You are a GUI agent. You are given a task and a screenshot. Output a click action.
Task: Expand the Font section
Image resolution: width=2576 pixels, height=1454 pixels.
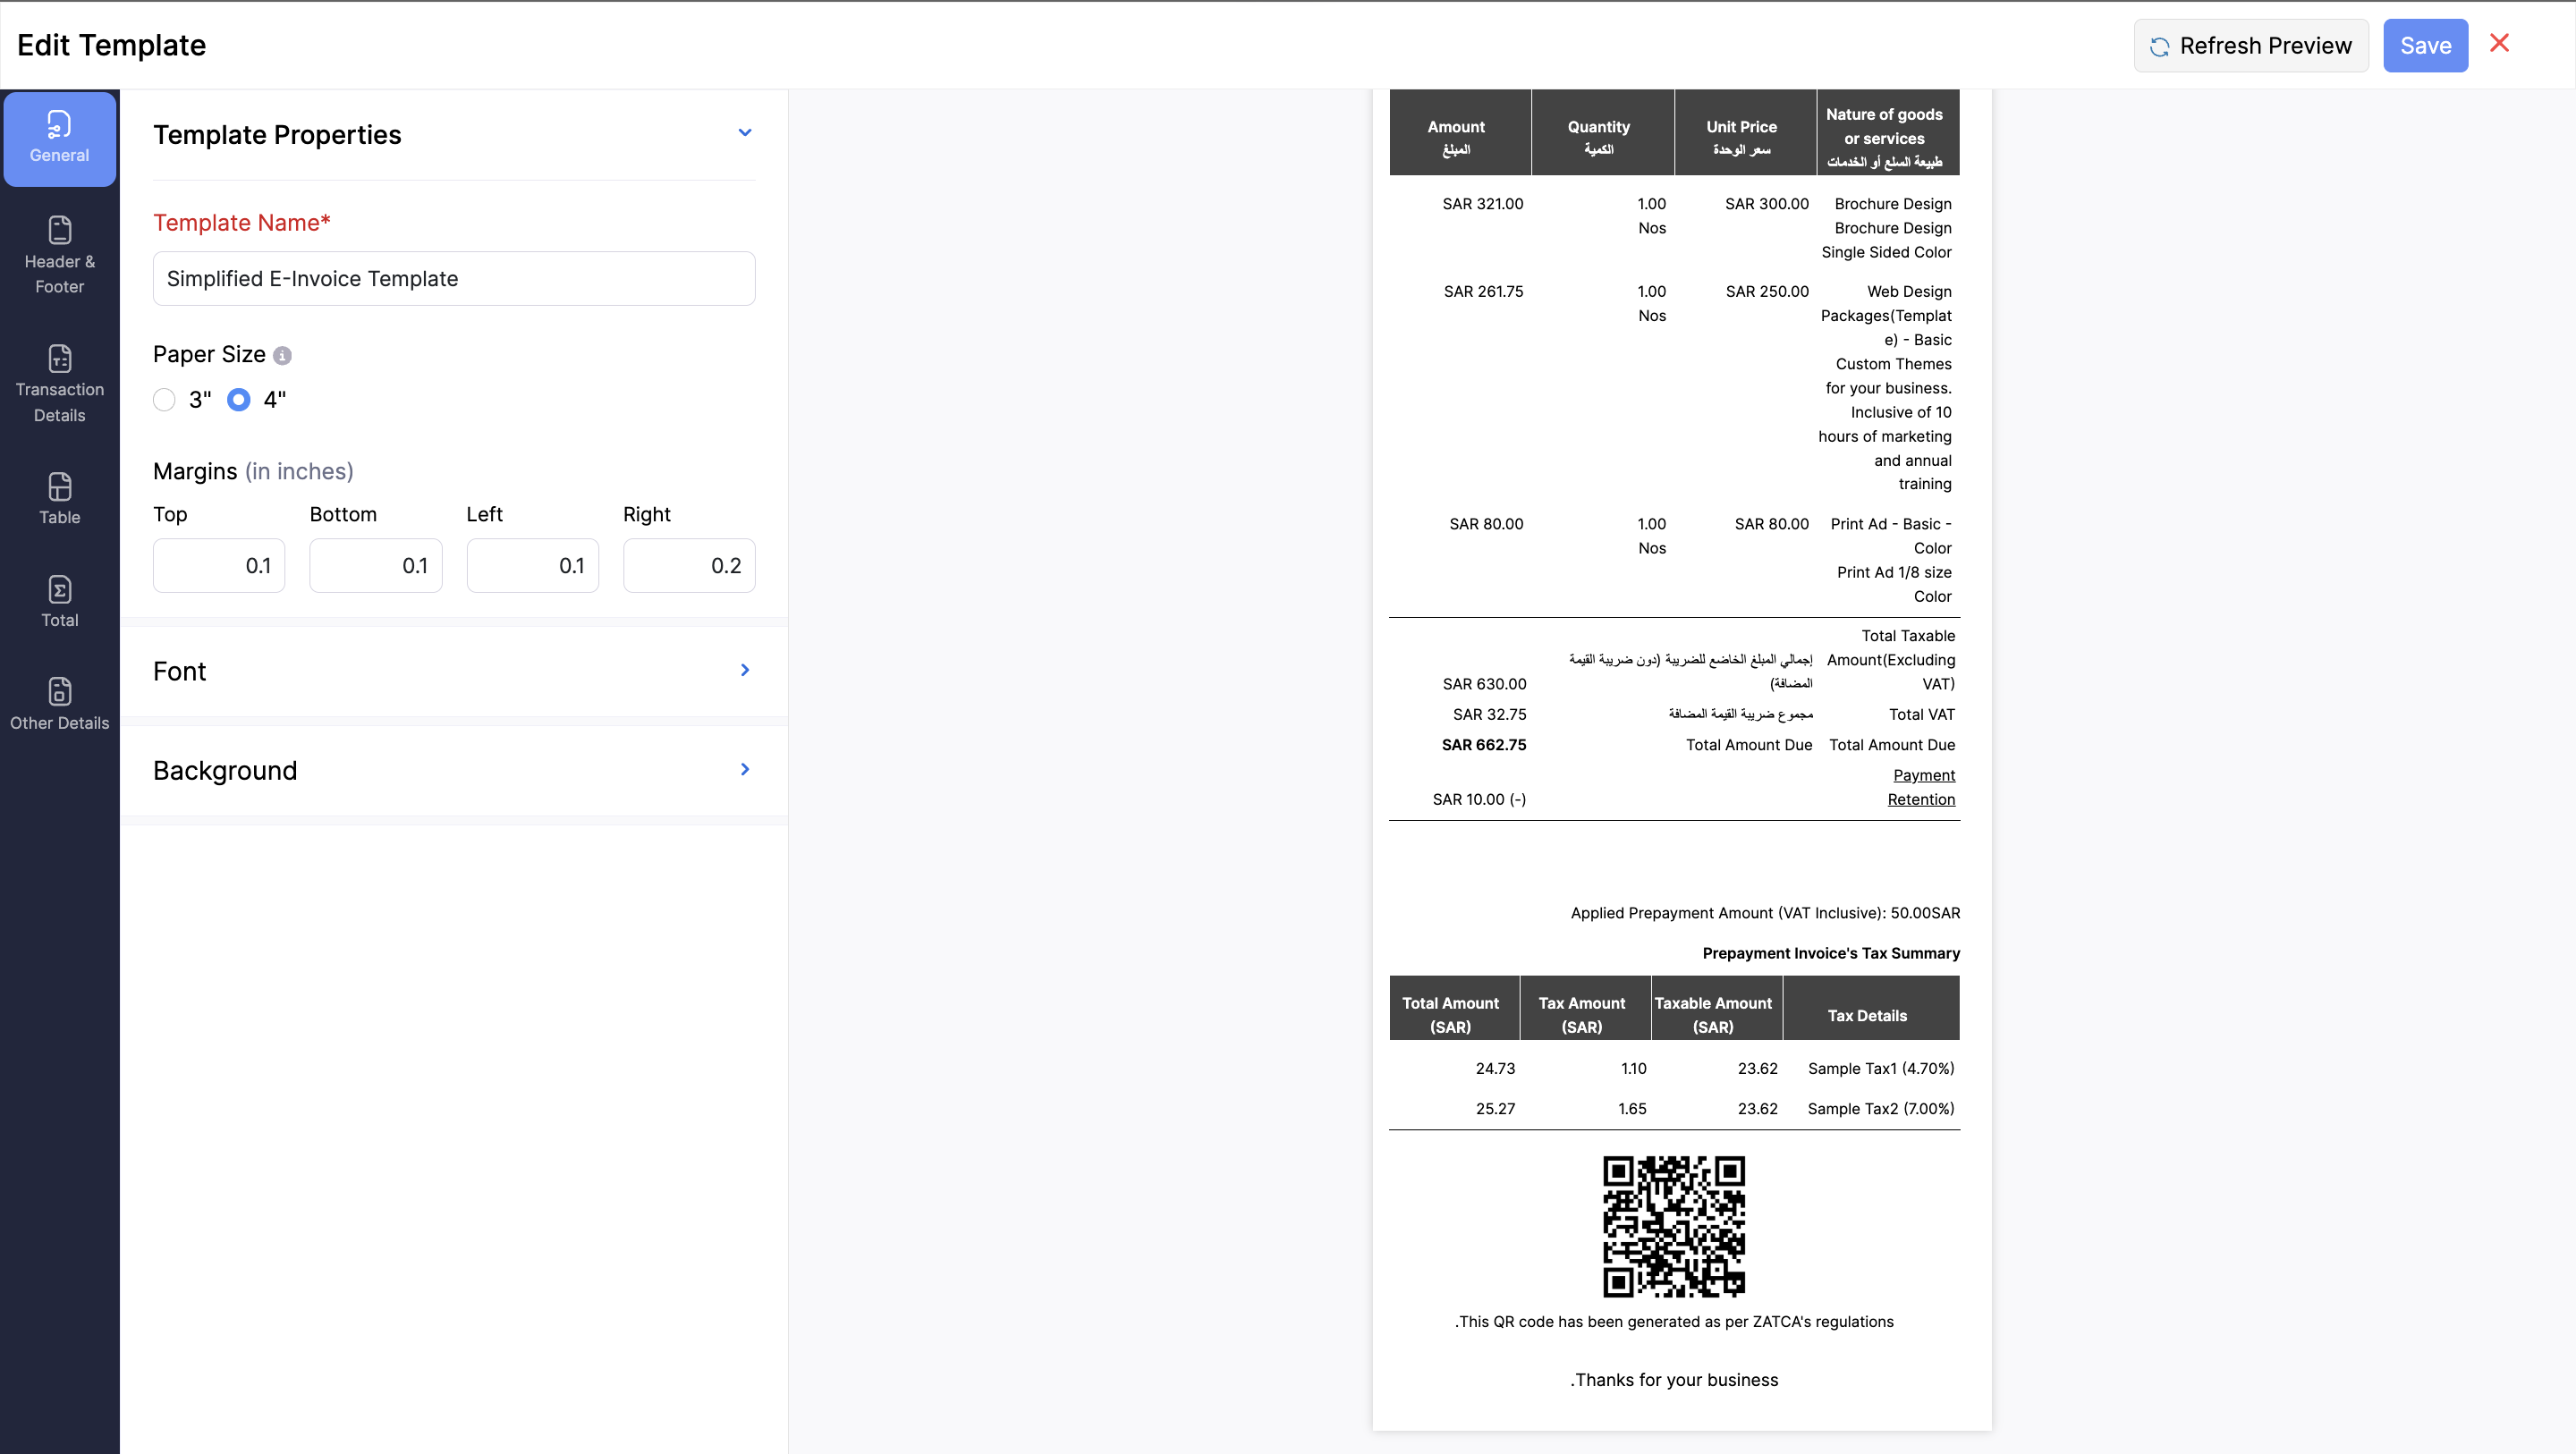(x=744, y=670)
